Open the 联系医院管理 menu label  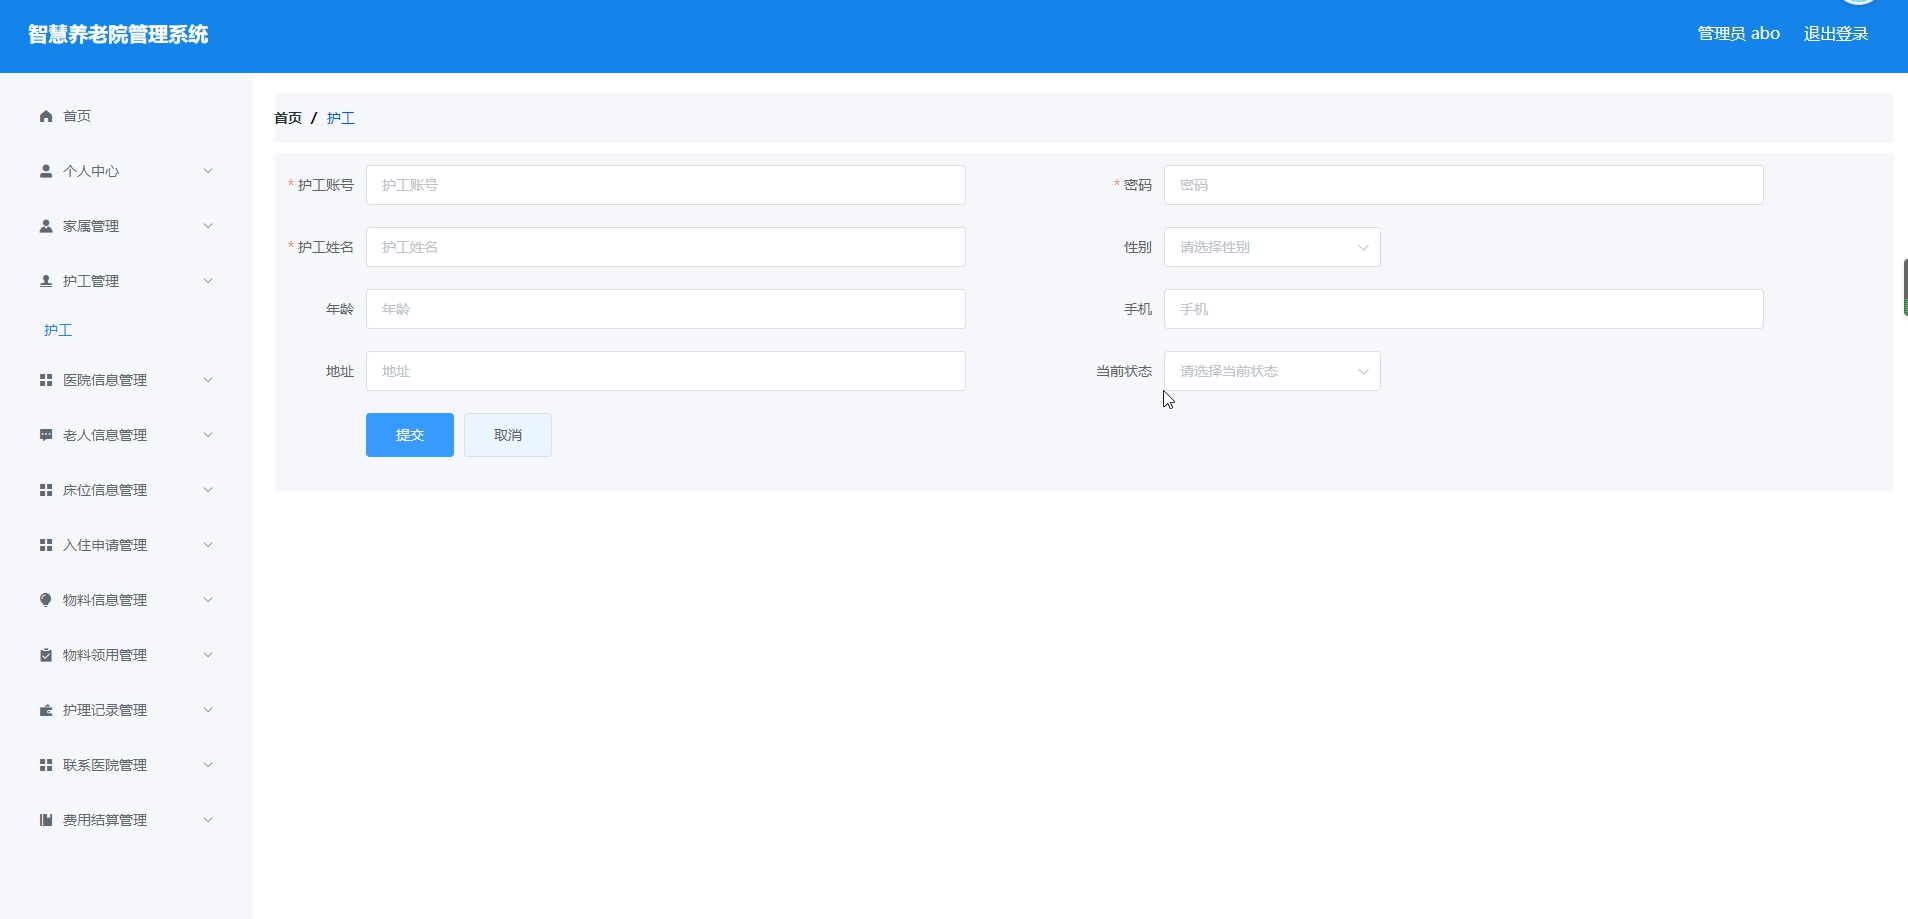pyautogui.click(x=105, y=765)
